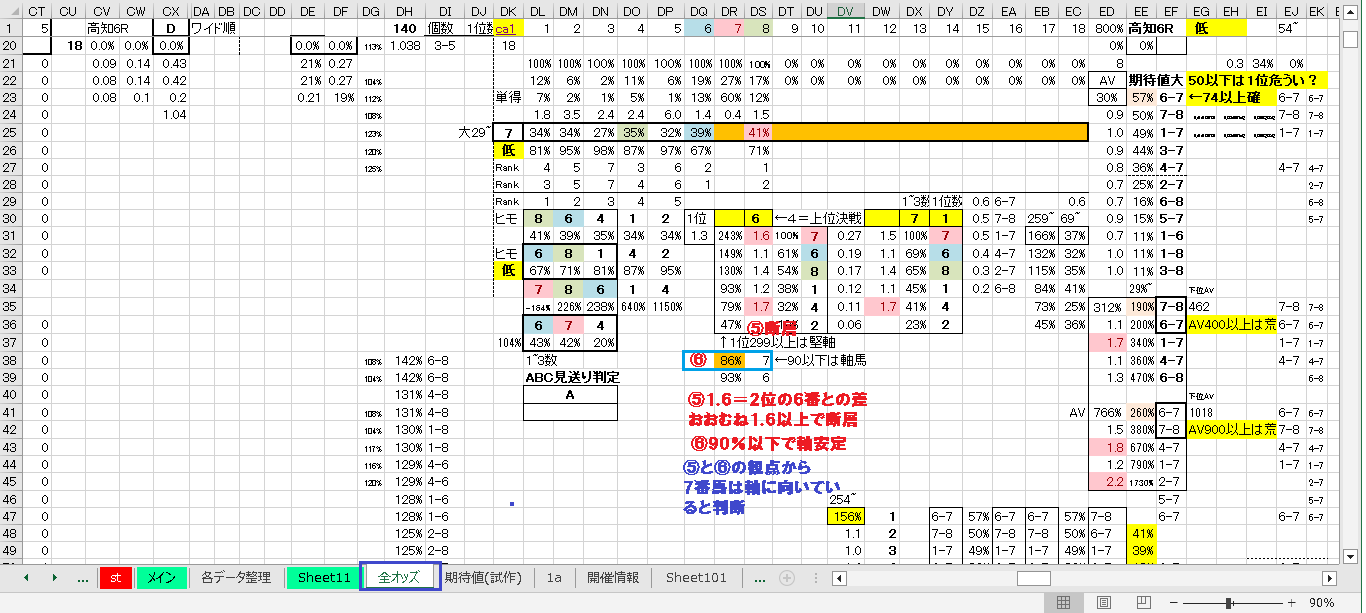
Task: Click the 800% cell in row 1
Action: 1107,28
